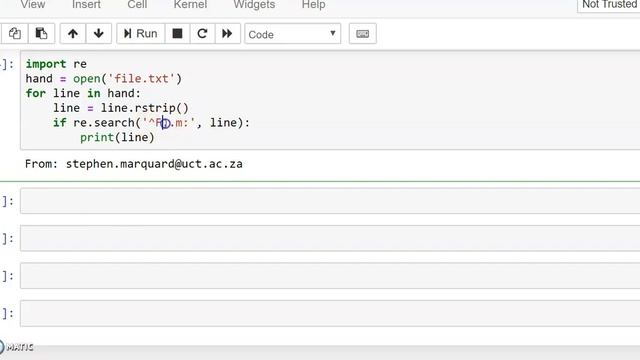The height and width of the screenshot is (360, 640).
Task: Restart and run all with fast-forward icon
Action: tap(227, 33)
